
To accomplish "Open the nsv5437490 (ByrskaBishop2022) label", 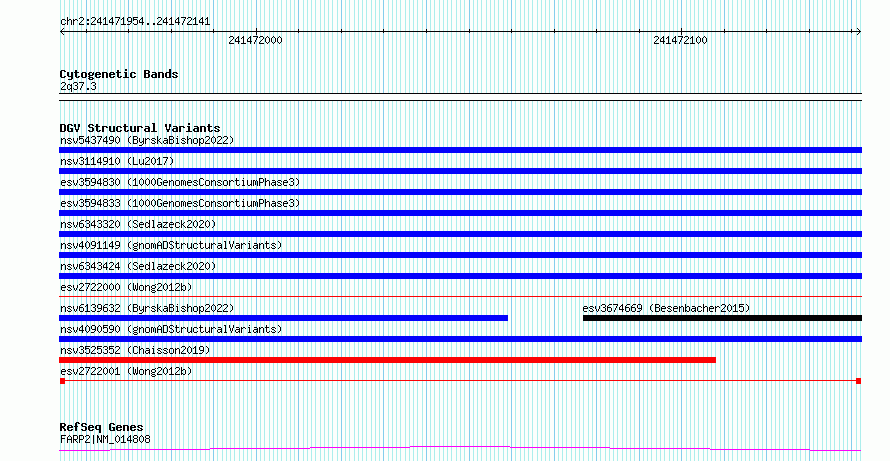I will [147, 140].
